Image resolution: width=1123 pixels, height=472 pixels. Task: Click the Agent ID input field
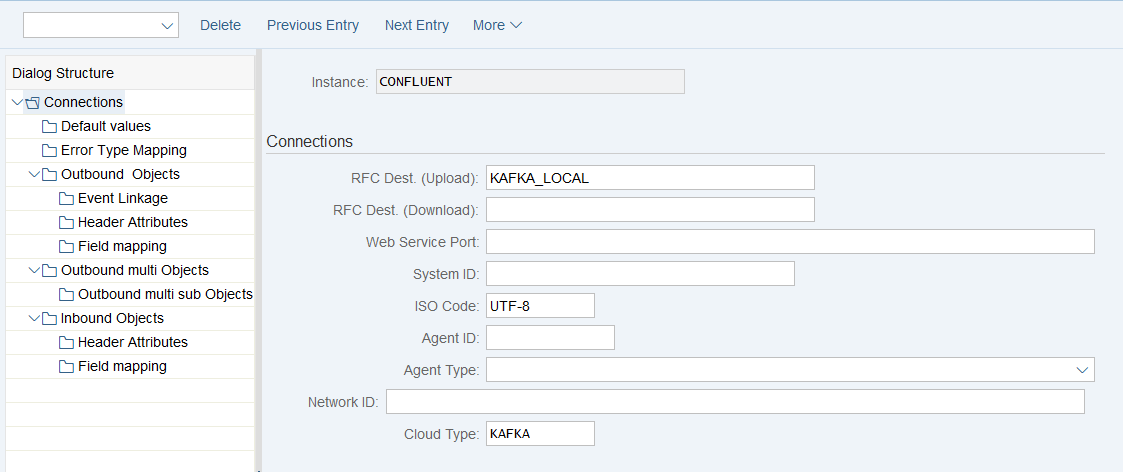tap(551, 337)
